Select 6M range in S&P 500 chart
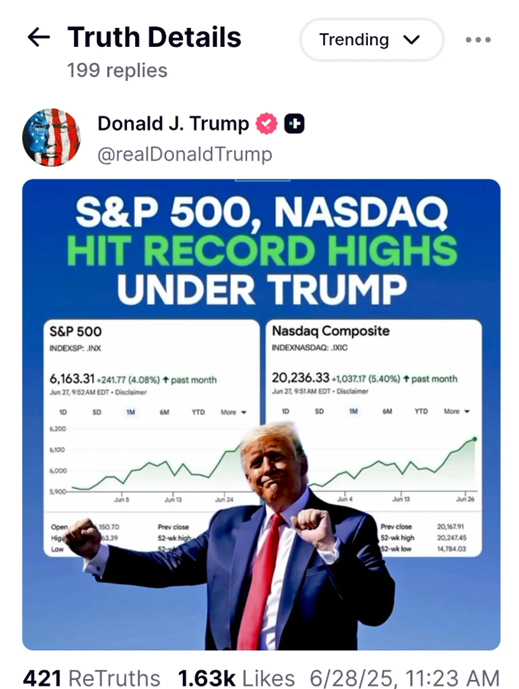Image resolution: width=519 pixels, height=689 pixels. click(x=164, y=412)
